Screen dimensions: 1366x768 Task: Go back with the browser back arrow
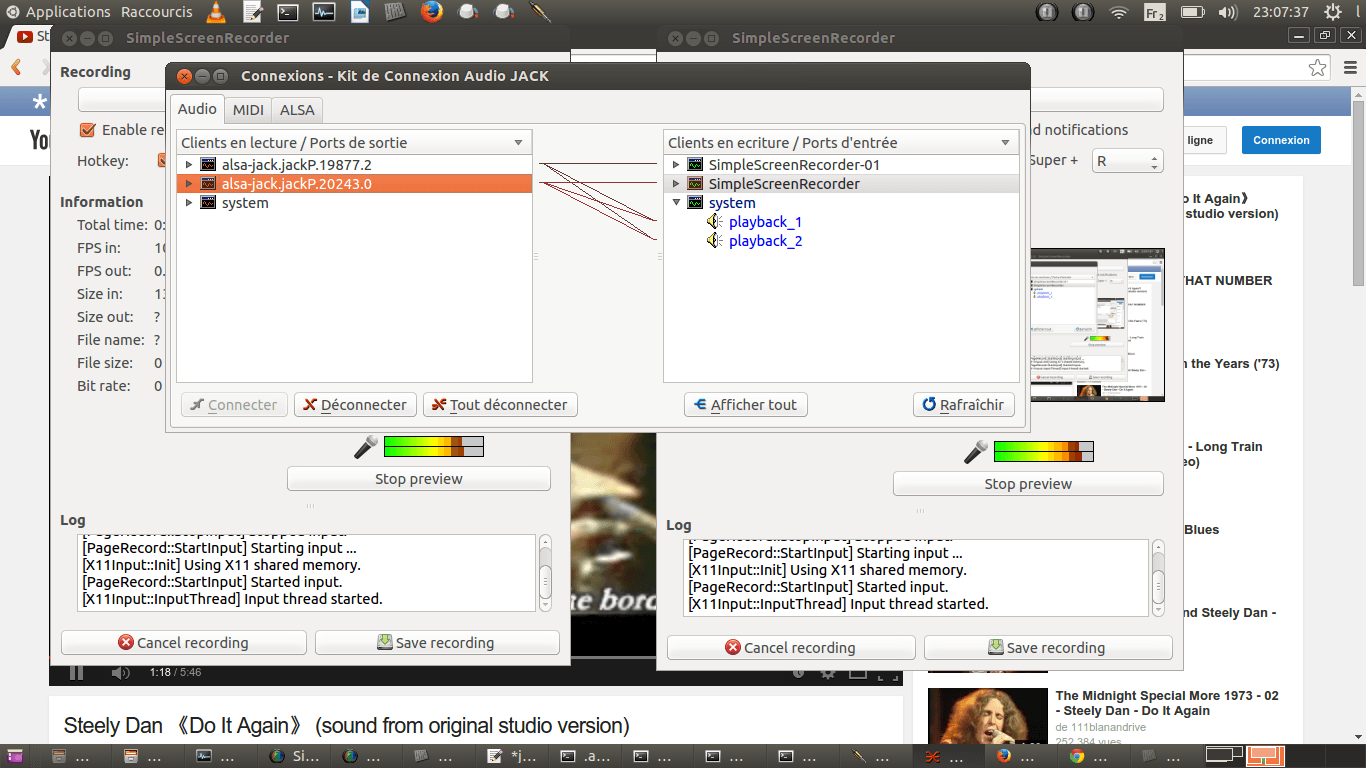(16, 67)
